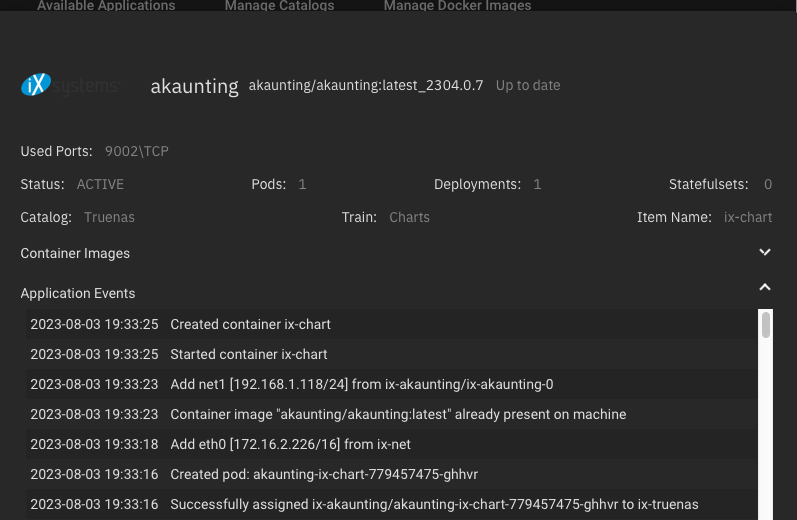Click the image tag akaunting/akaunting:latest_2304.0.7

[366, 85]
